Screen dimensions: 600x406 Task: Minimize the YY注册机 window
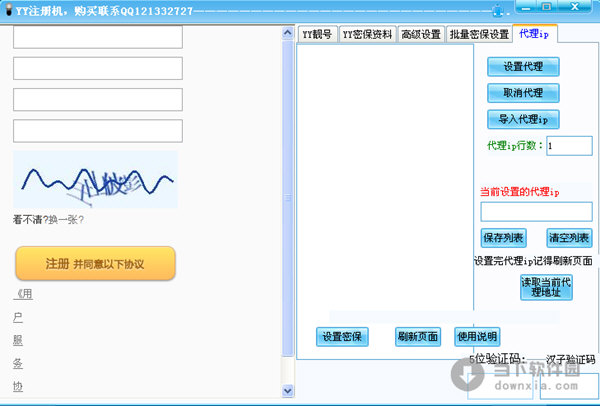click(526, 7)
